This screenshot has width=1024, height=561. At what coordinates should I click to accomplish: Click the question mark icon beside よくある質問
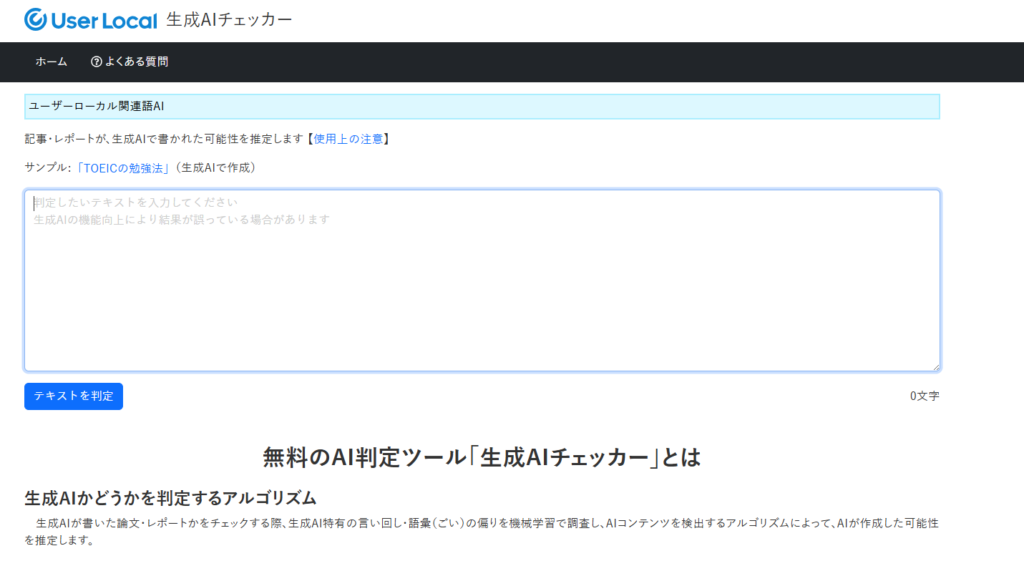click(x=96, y=62)
